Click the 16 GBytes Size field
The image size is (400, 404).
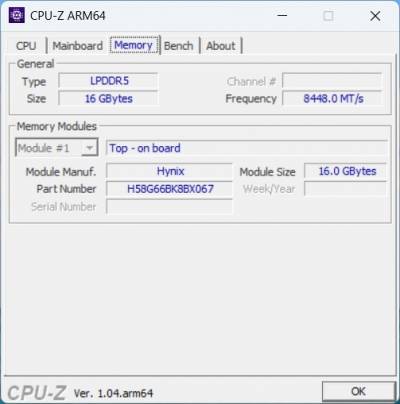108,99
